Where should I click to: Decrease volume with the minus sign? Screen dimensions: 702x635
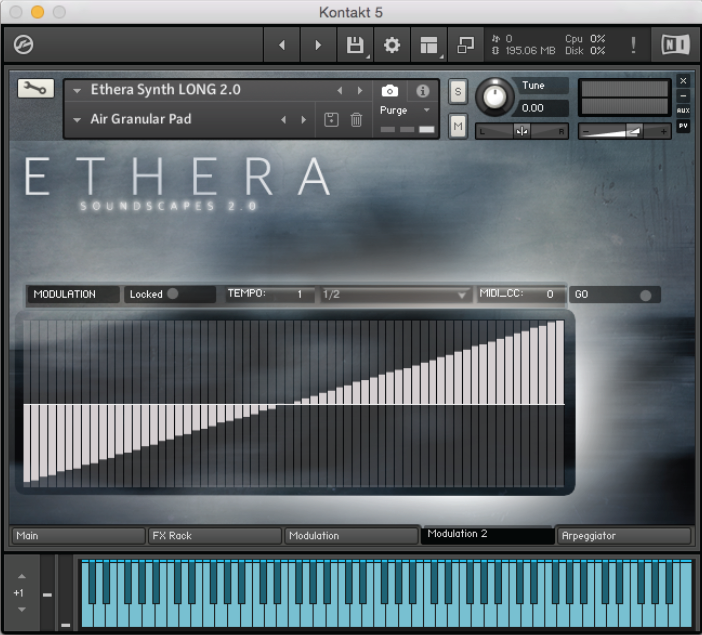click(586, 132)
